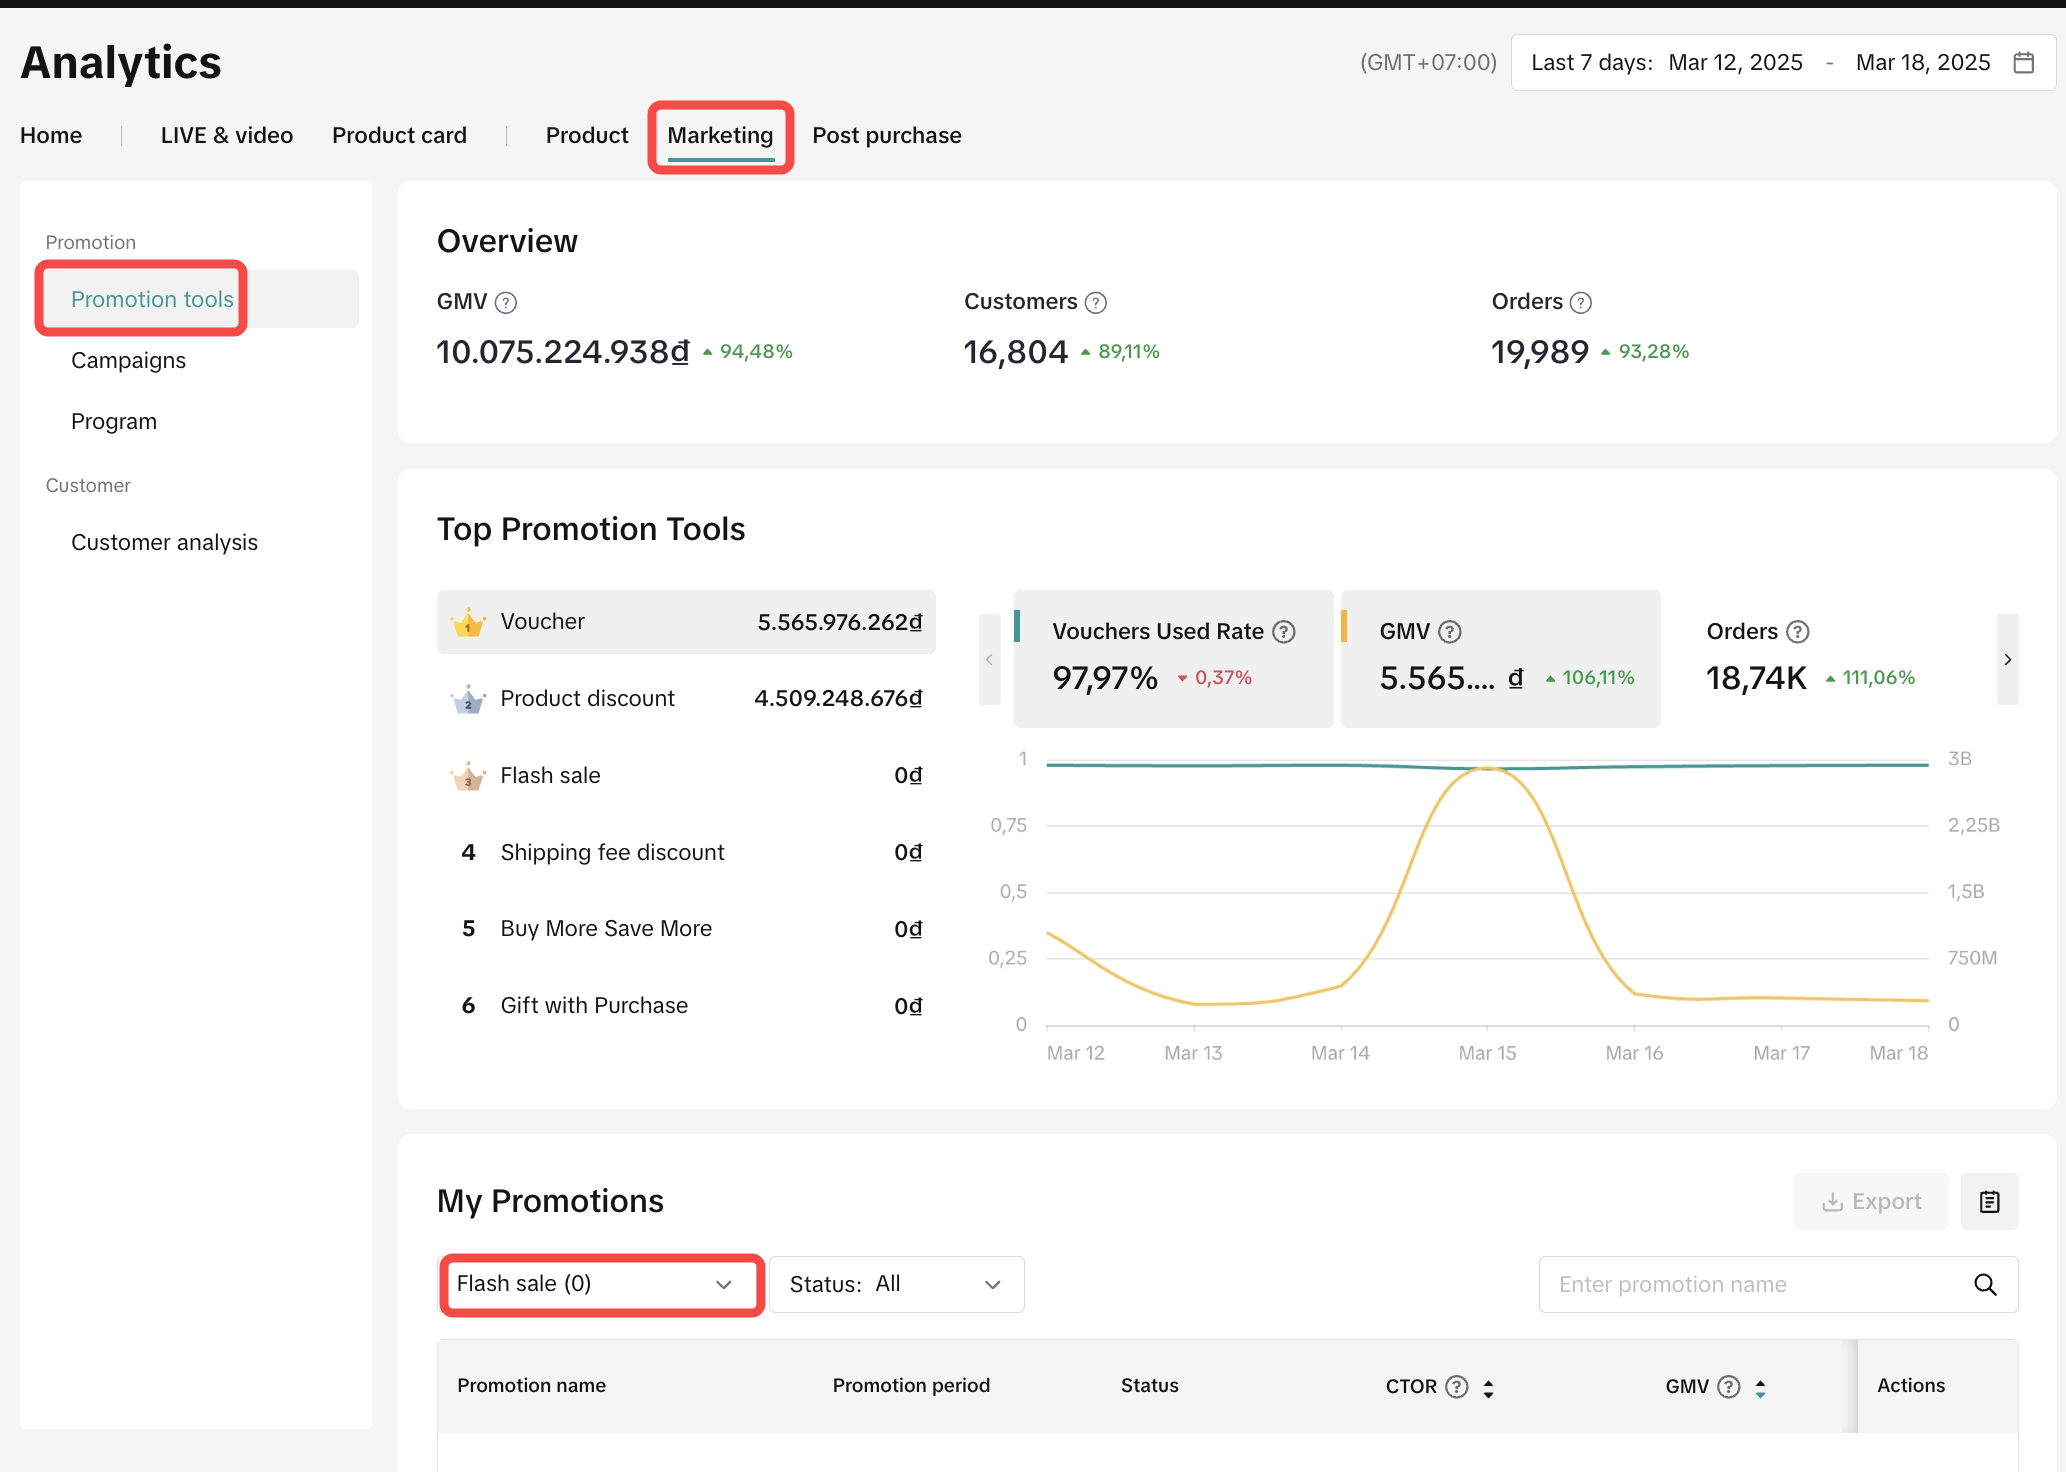Switch to the Post purchase tab
This screenshot has width=2066, height=1472.
[x=886, y=135]
